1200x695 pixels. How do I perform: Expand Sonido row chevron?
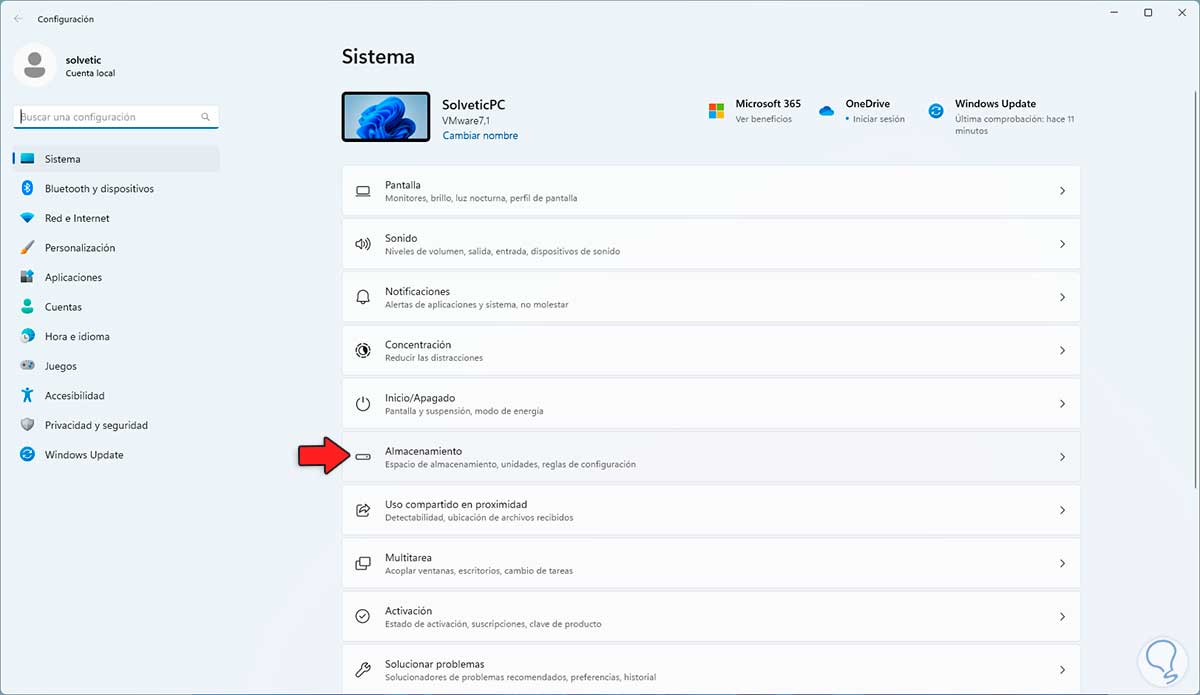[1062, 244]
